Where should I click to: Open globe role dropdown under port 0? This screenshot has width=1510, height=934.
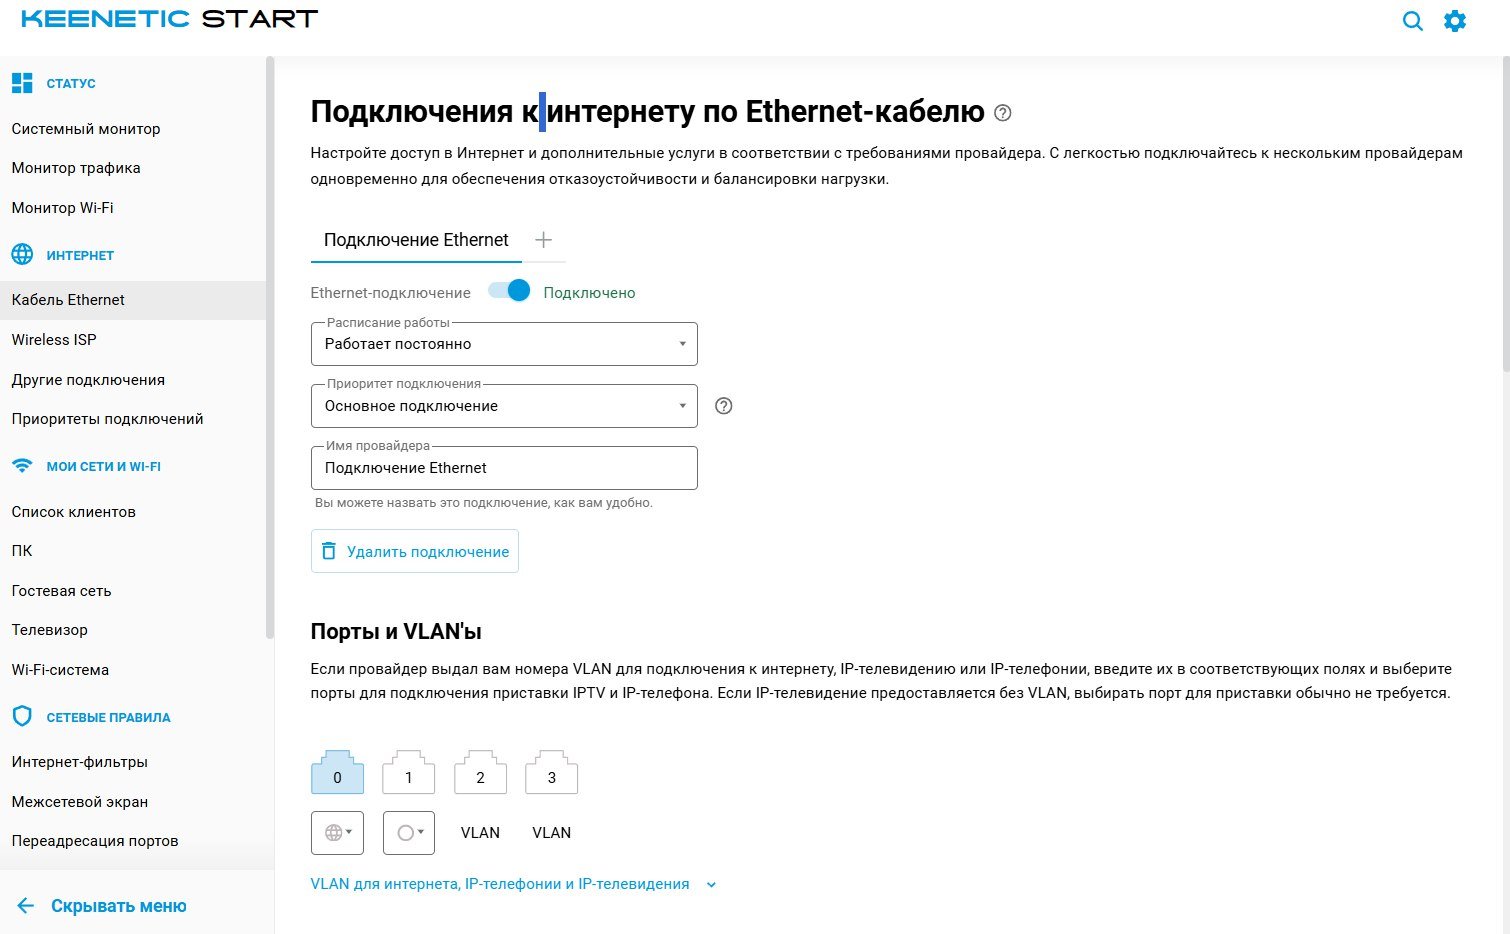pos(337,833)
